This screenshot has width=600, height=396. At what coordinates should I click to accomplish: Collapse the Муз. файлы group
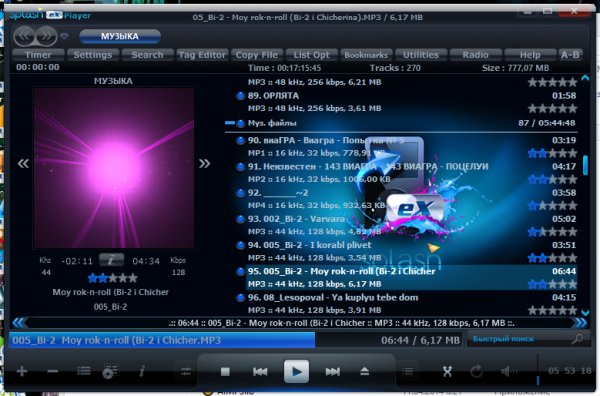230,123
